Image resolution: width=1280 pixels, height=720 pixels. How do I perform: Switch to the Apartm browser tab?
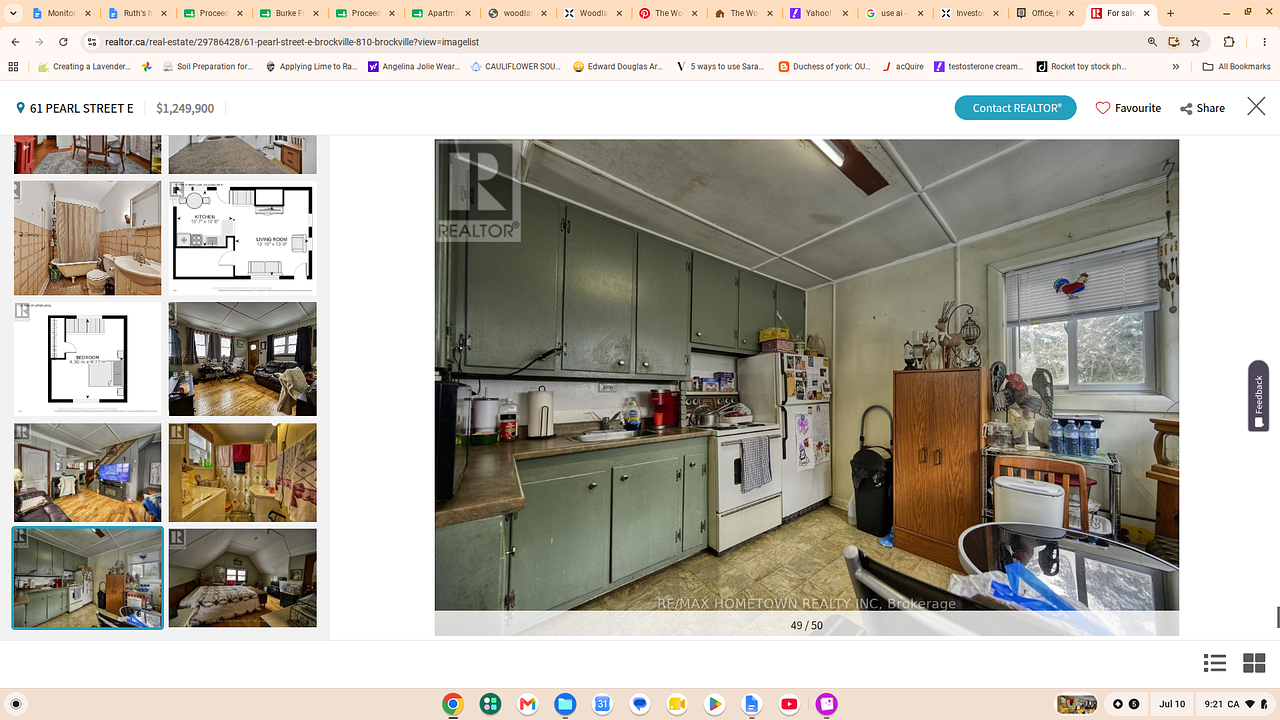[x=438, y=13]
